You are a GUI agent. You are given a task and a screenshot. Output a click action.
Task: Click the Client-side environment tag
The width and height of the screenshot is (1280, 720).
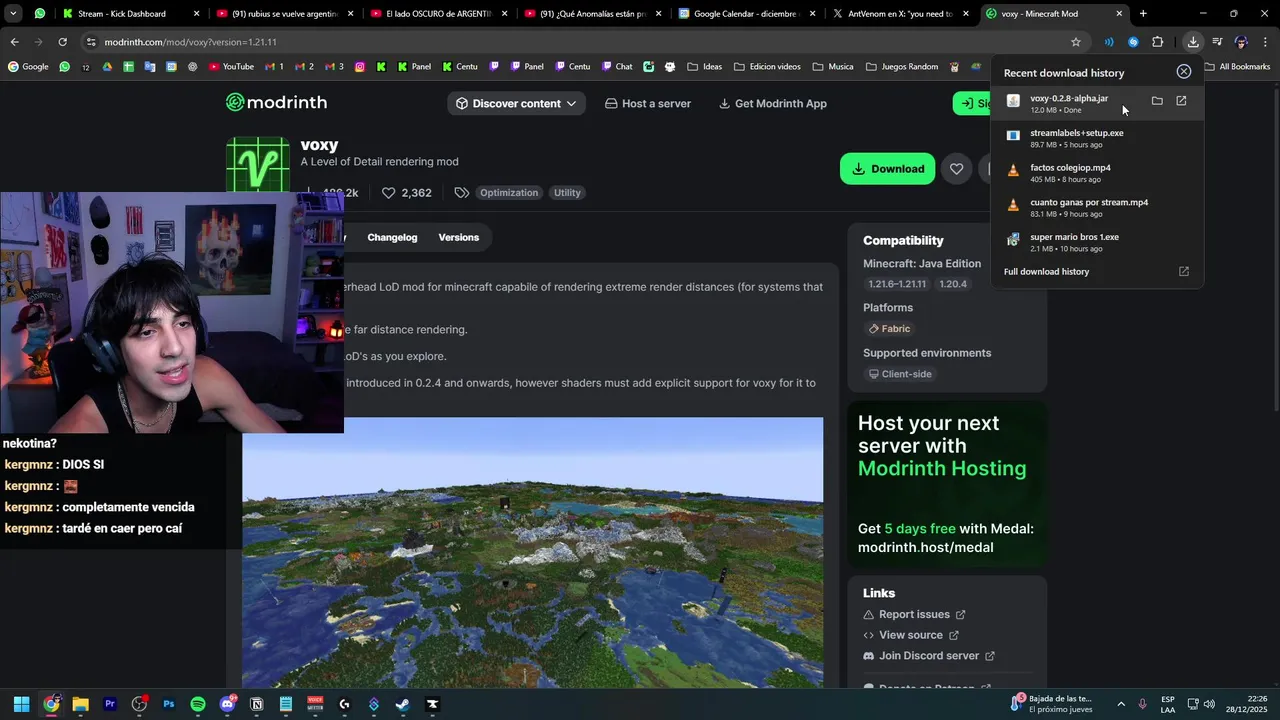(900, 374)
